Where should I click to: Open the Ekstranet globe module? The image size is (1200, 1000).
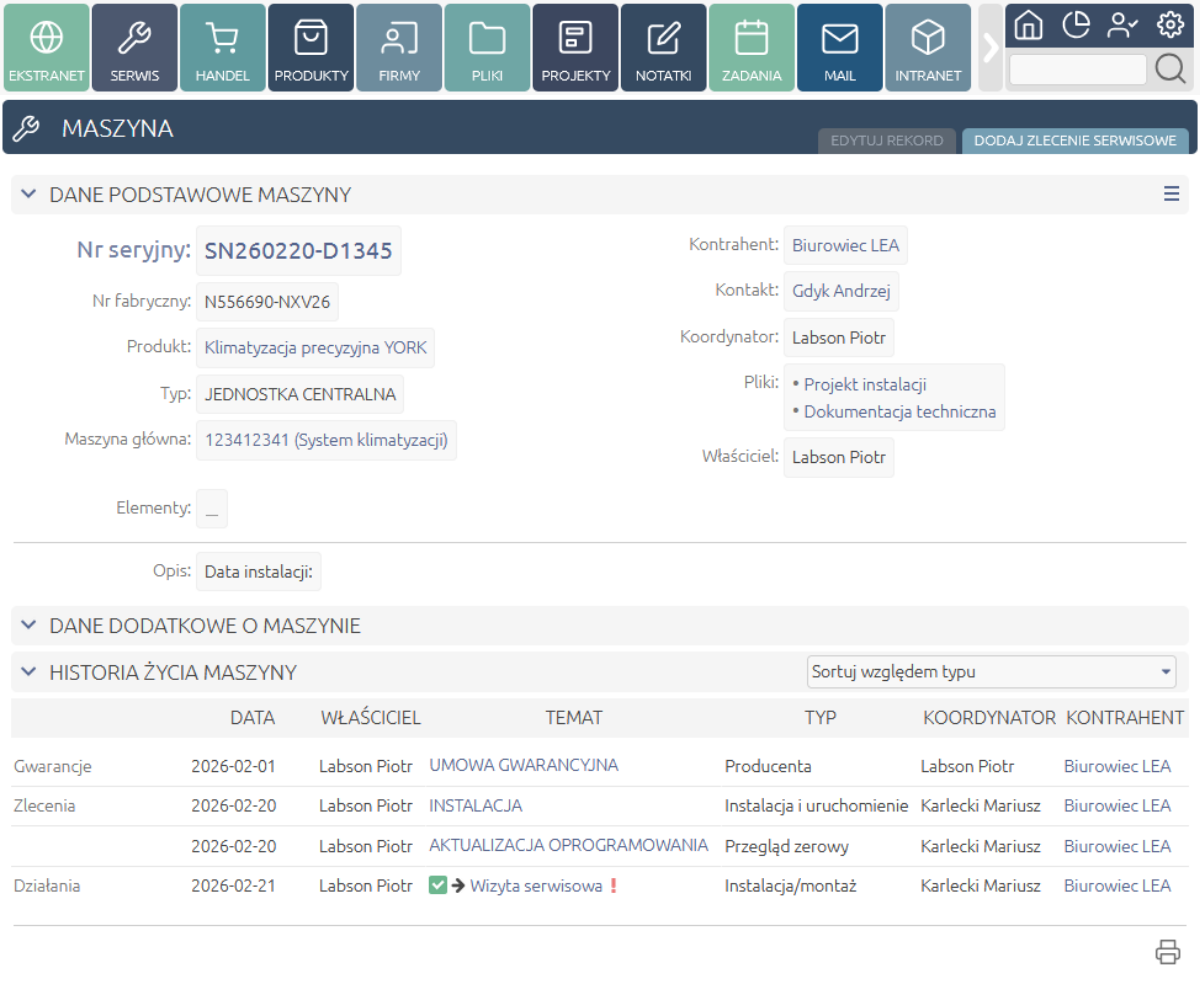click(46, 48)
